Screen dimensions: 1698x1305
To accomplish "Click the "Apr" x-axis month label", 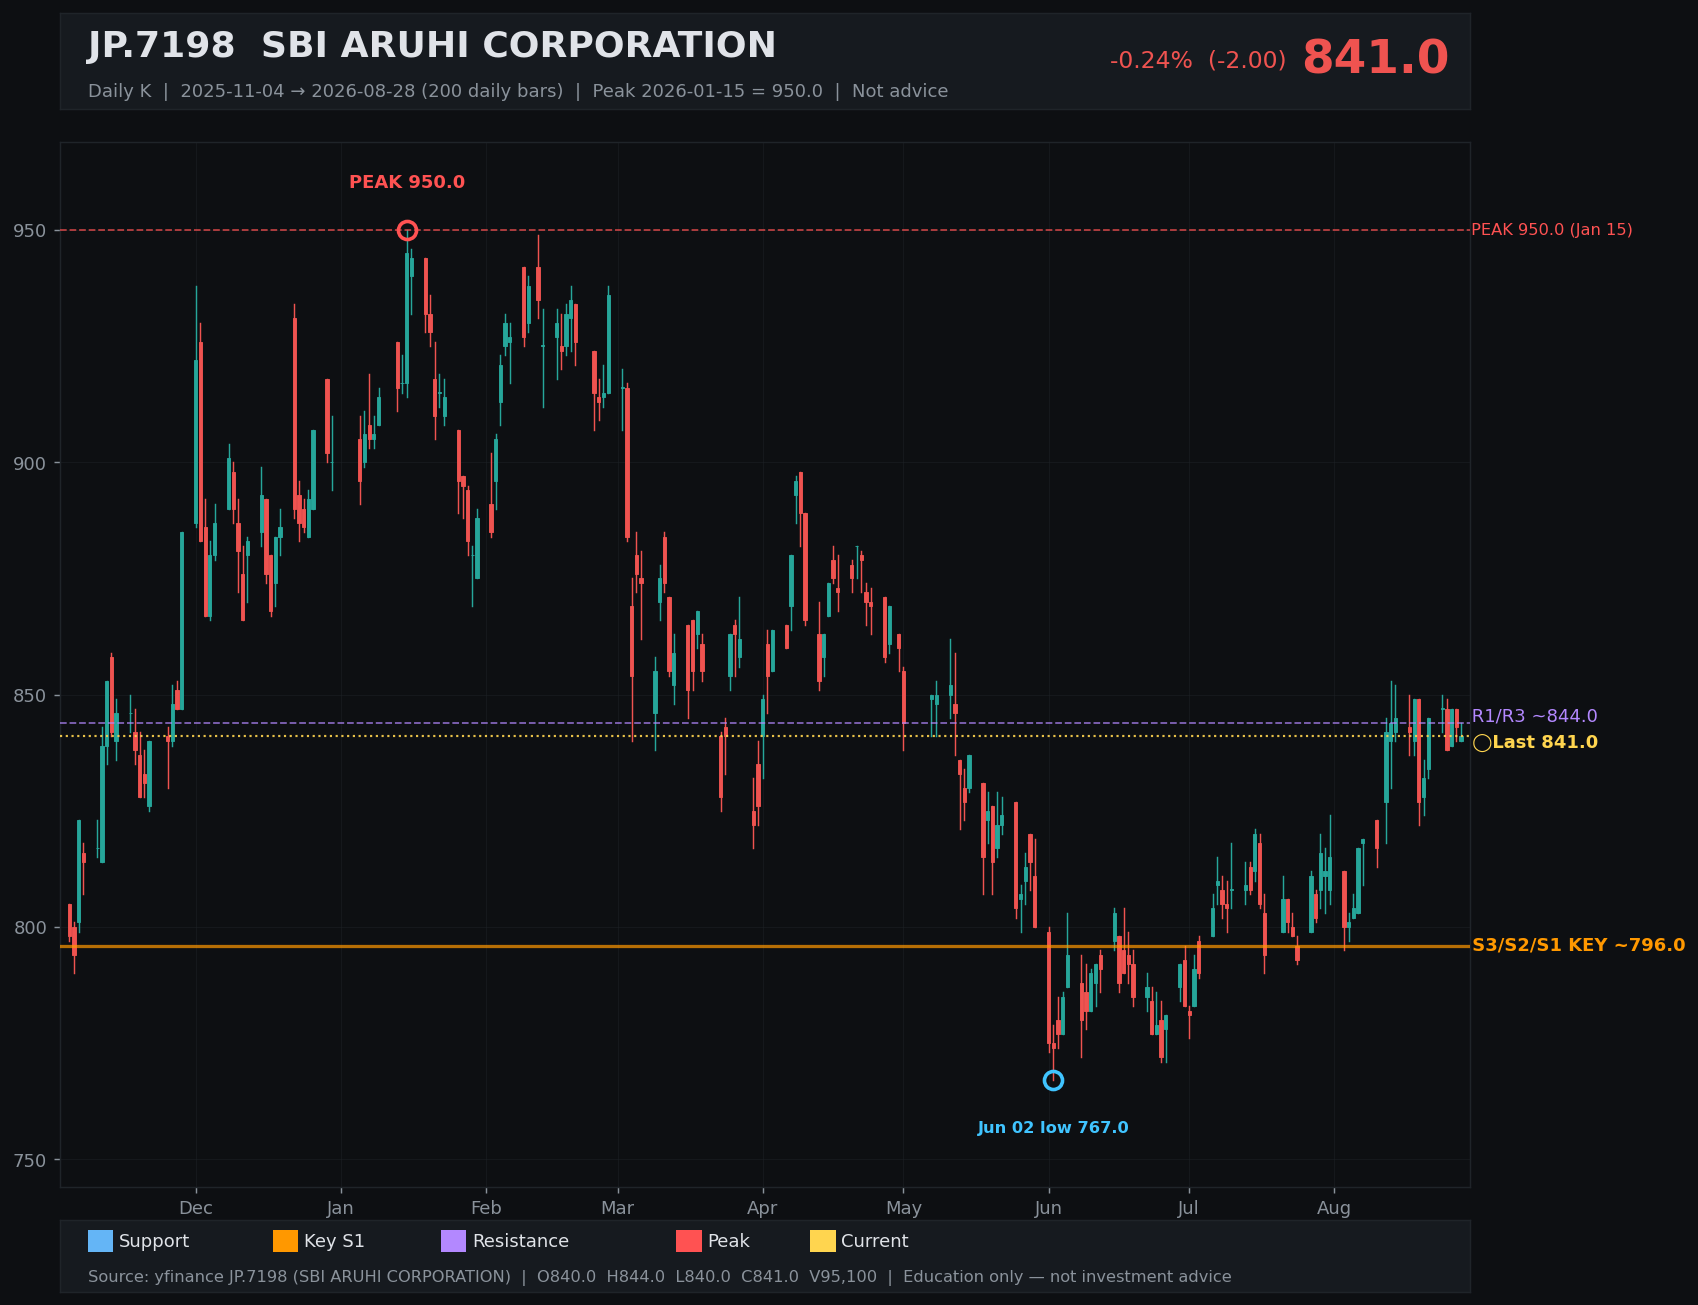I will (x=762, y=1208).
